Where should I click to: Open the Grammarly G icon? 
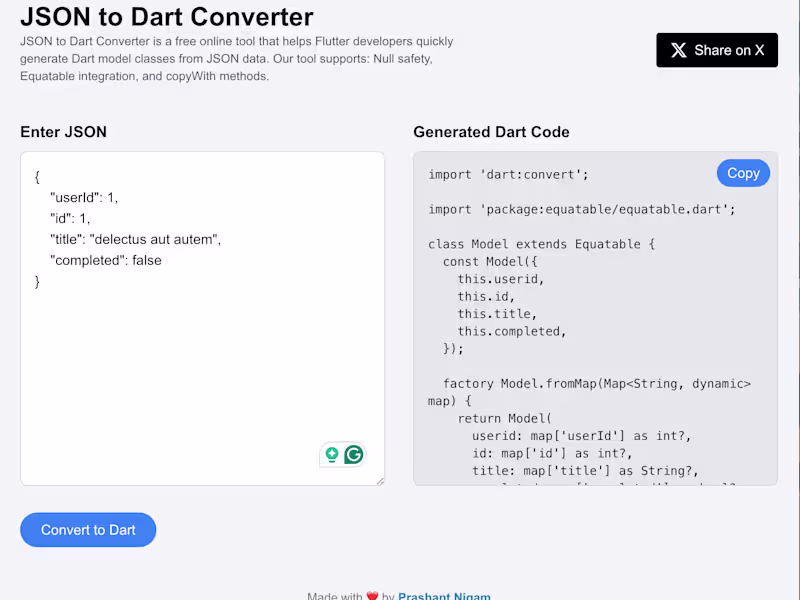coord(353,455)
